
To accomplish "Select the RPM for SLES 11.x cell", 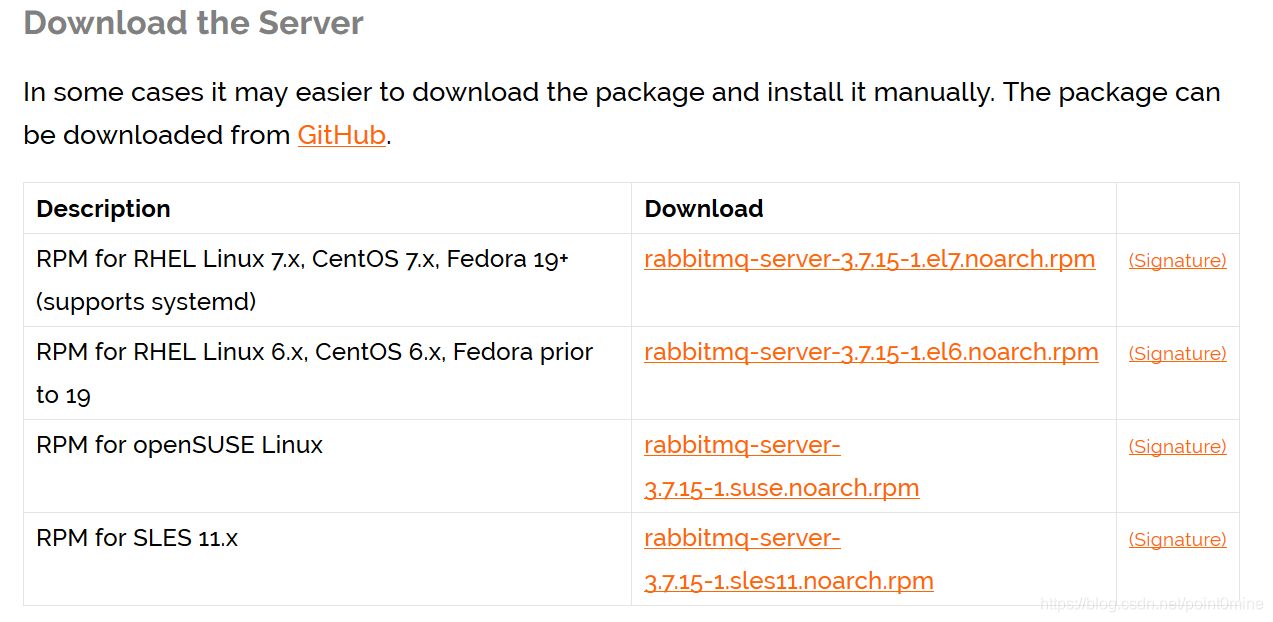I will [327, 559].
